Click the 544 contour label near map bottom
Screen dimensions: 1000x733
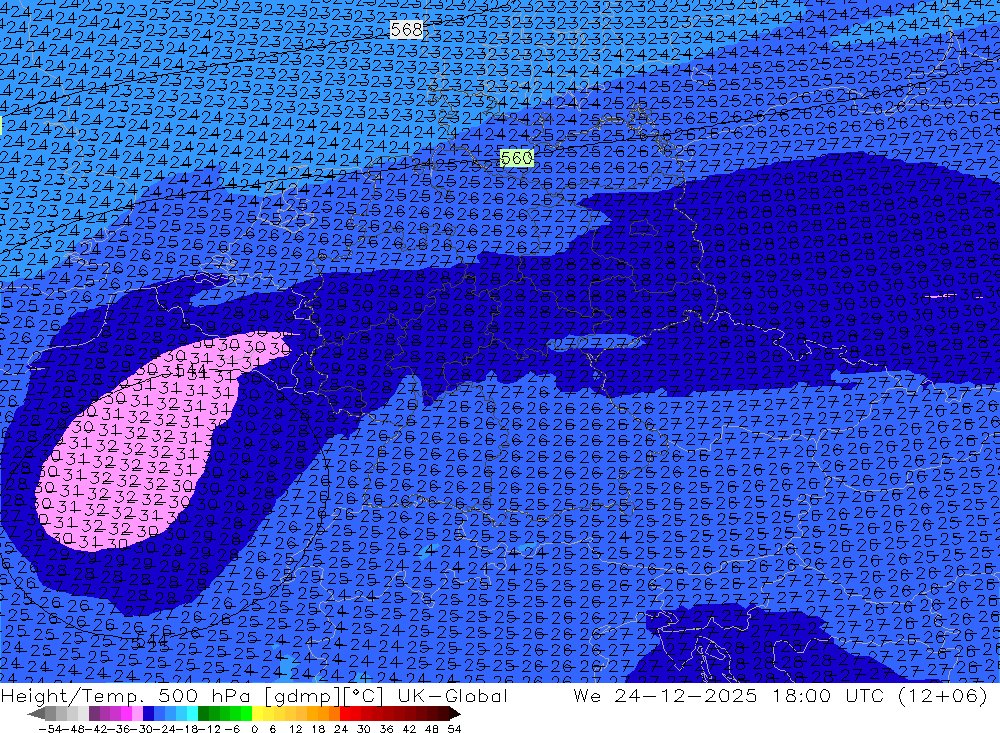coord(152,639)
